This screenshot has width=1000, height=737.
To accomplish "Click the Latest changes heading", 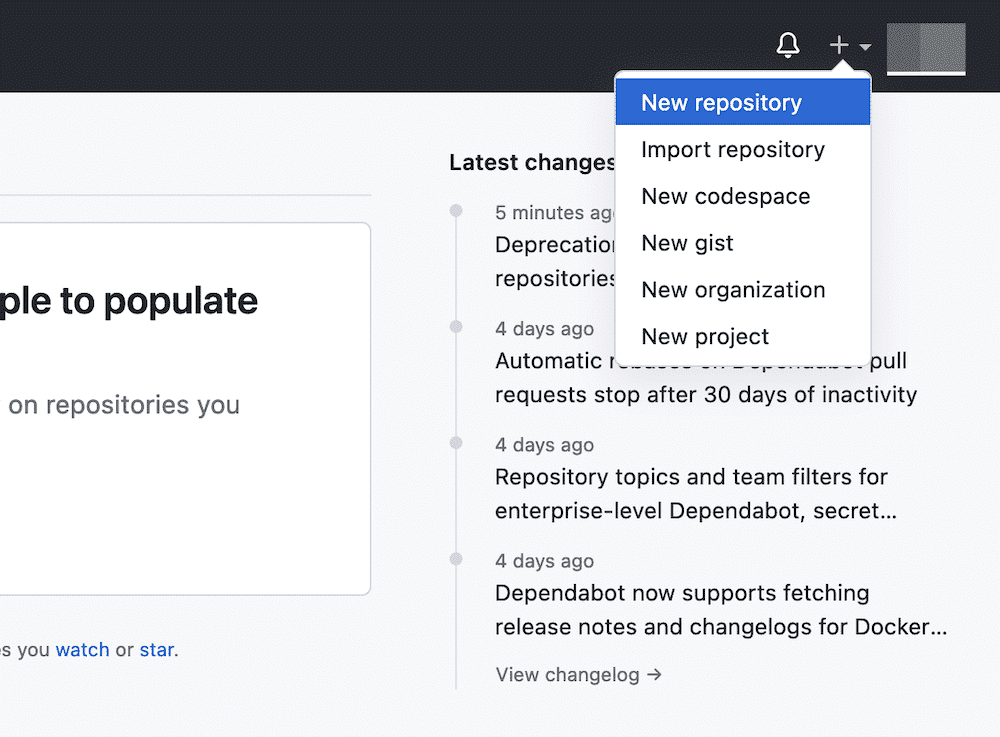I will click(532, 162).
